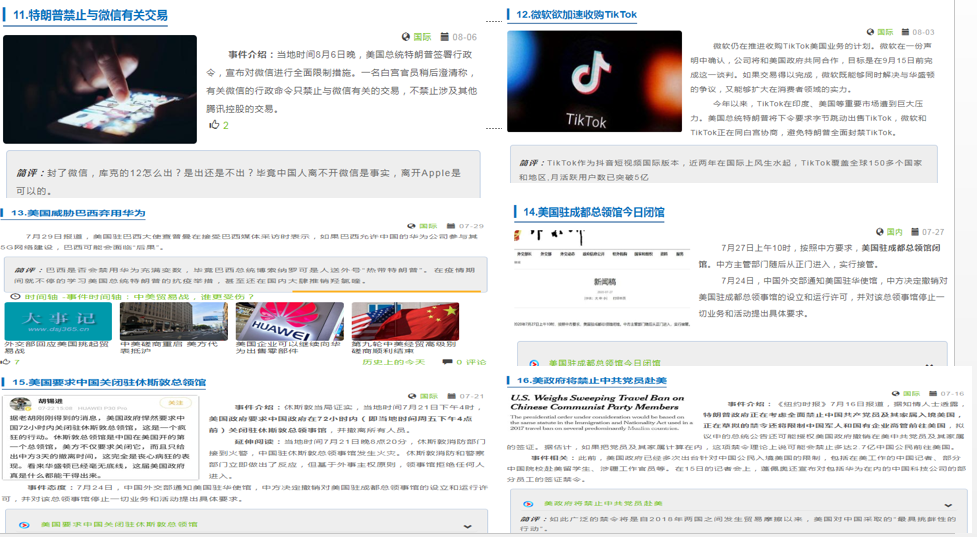This screenshot has height=537, width=977.
Task: Open 国际 category in article 11
Action: 422,37
